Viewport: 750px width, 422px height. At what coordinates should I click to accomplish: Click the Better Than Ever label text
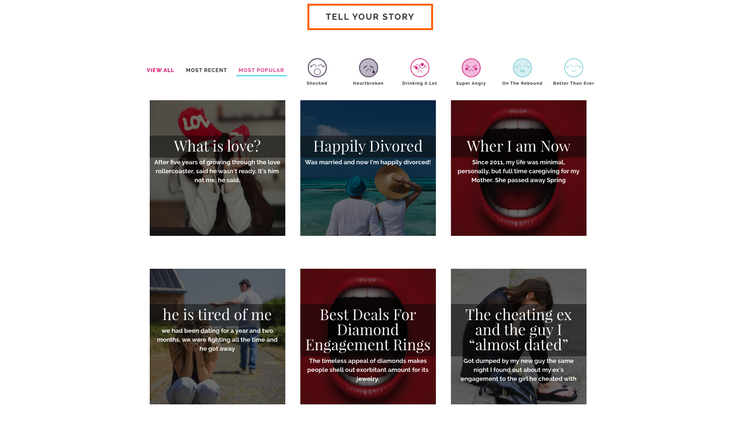tap(574, 83)
